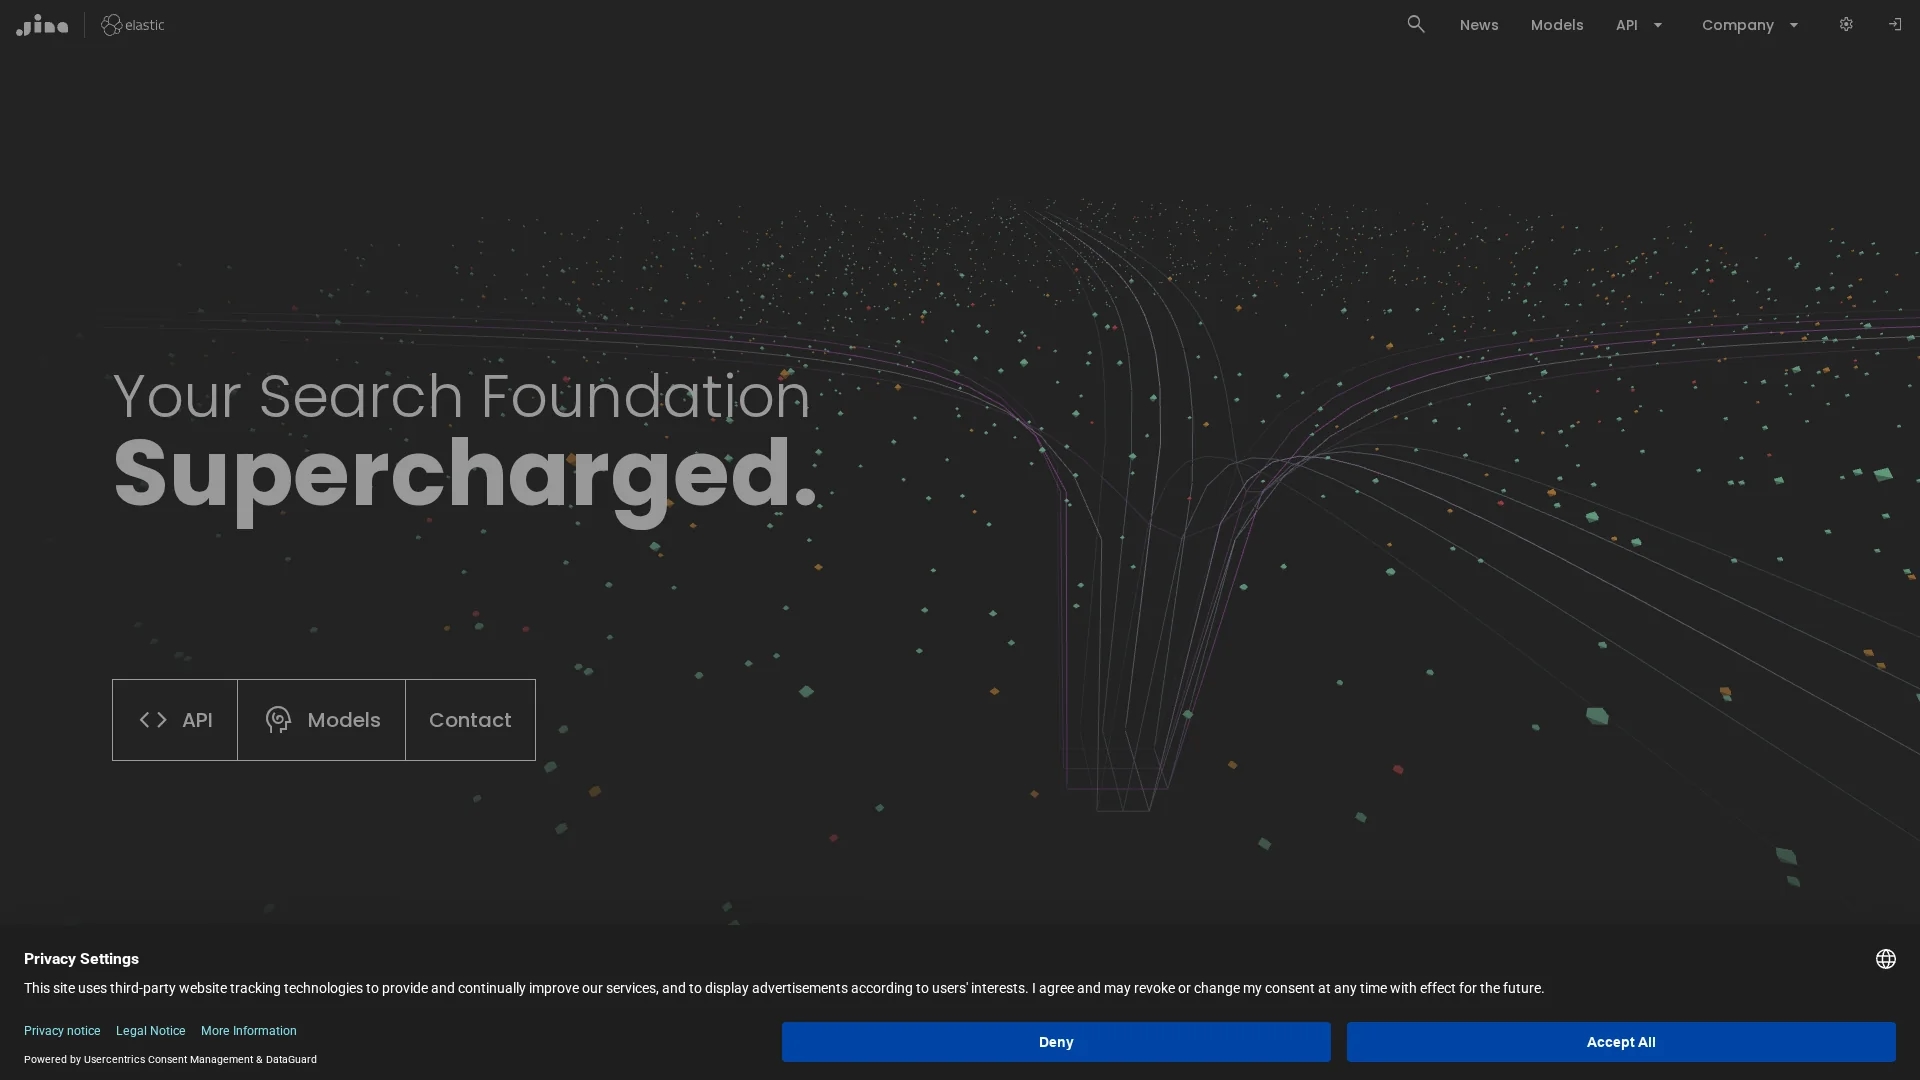Click the 'Privacy Settings' title

81,959
